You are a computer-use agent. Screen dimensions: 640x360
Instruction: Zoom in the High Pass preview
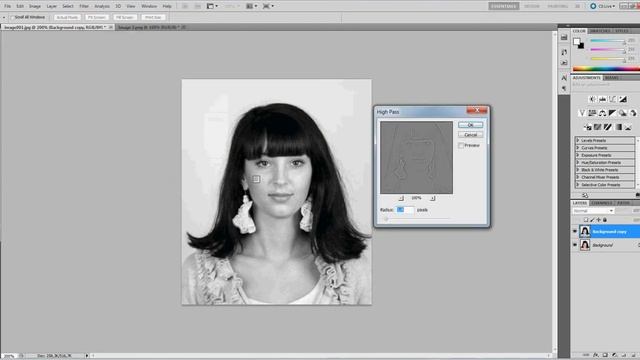point(432,198)
